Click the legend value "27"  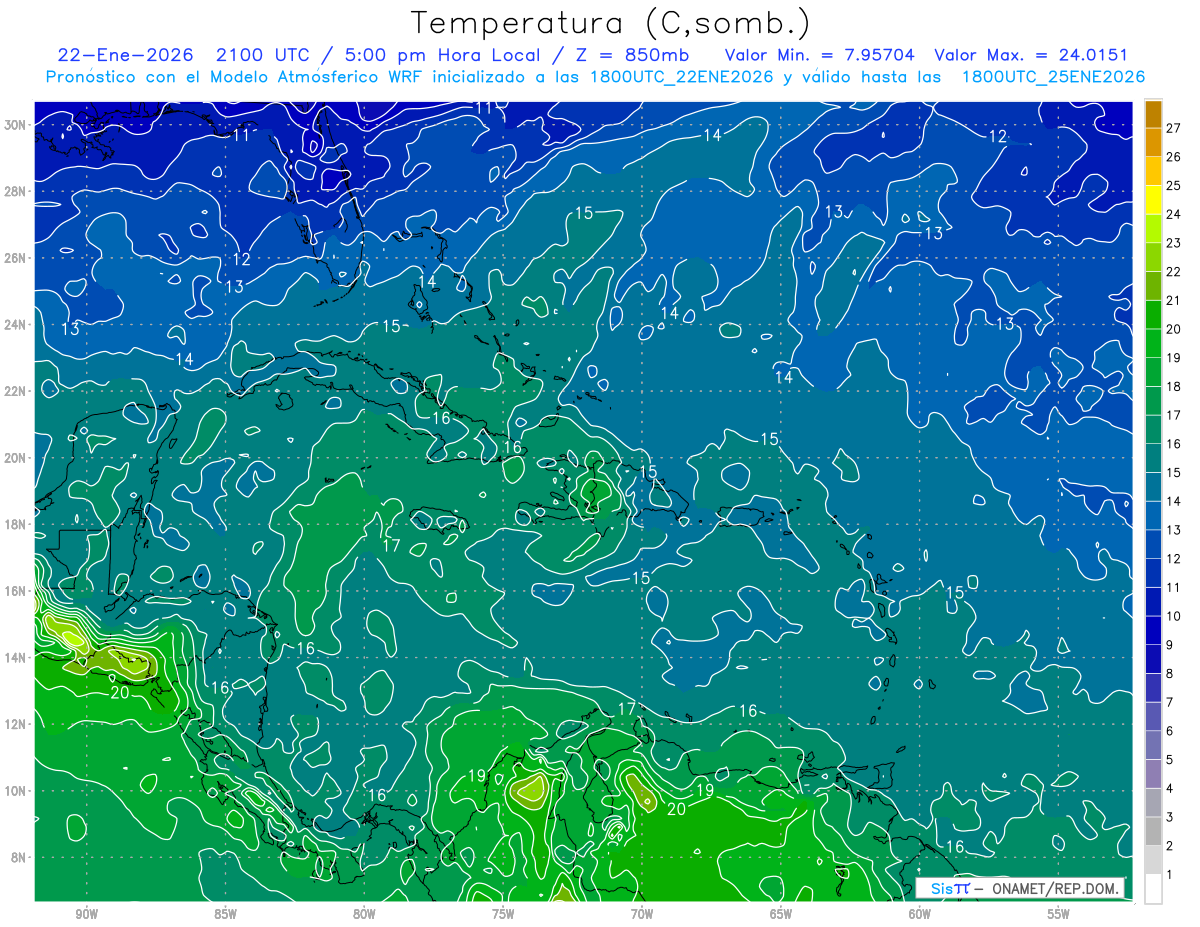(x=1174, y=127)
